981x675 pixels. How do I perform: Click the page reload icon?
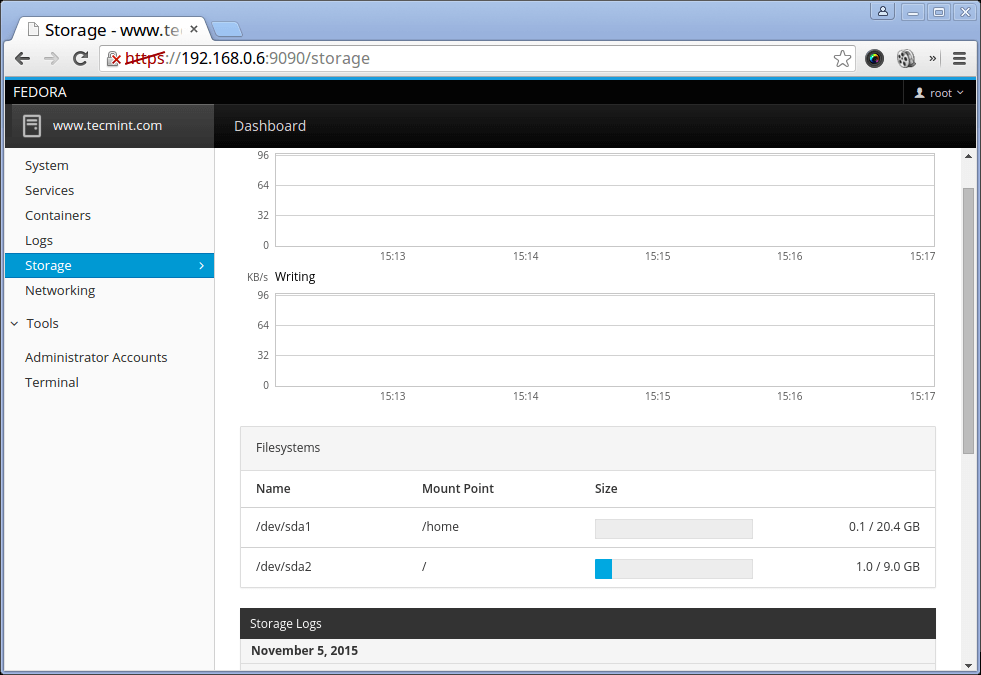(82, 58)
